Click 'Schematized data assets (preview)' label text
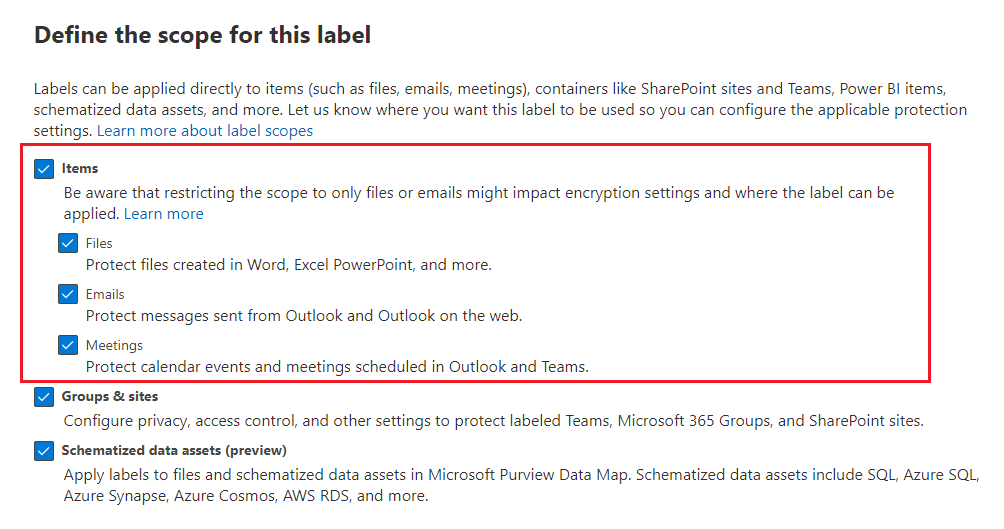This screenshot has width=1004, height=529. (174, 451)
